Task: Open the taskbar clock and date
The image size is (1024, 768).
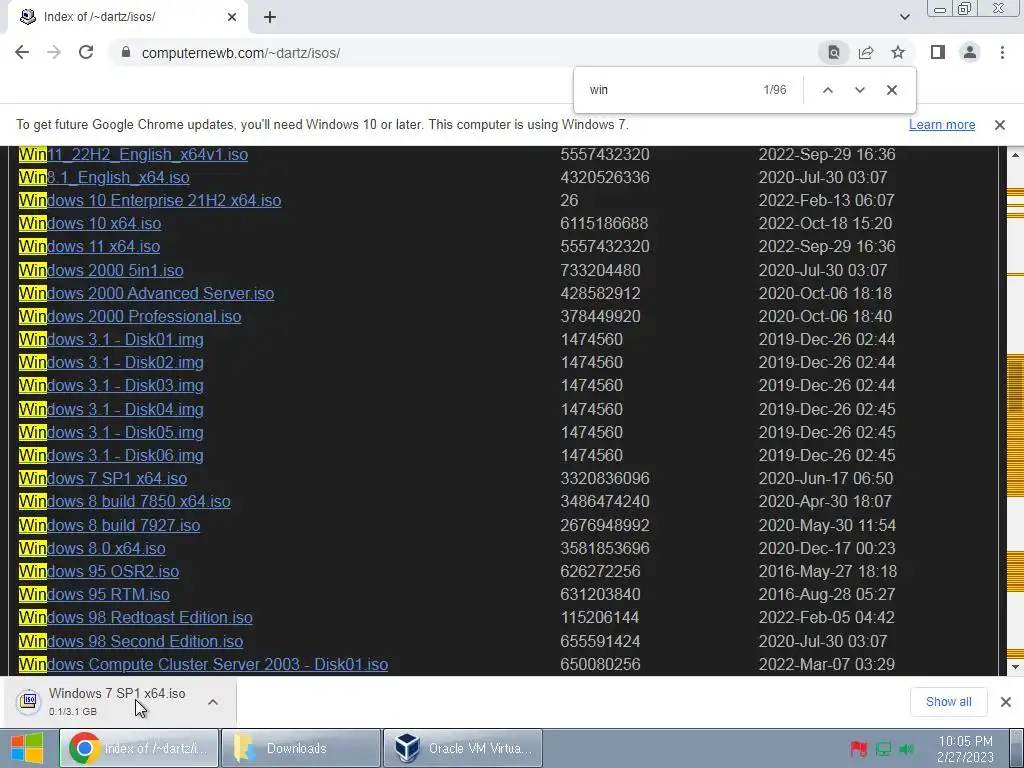Action: [x=965, y=749]
